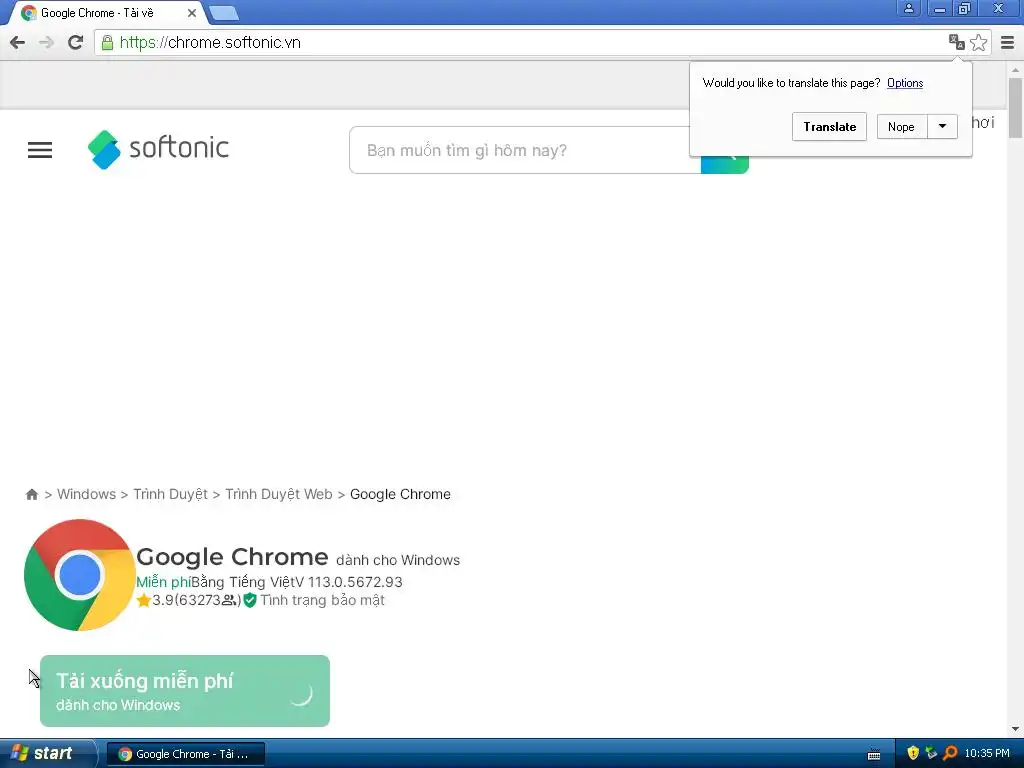The height and width of the screenshot is (768, 1024).
Task: Click the Google Chrome breadcrumb text
Action: 400,494
